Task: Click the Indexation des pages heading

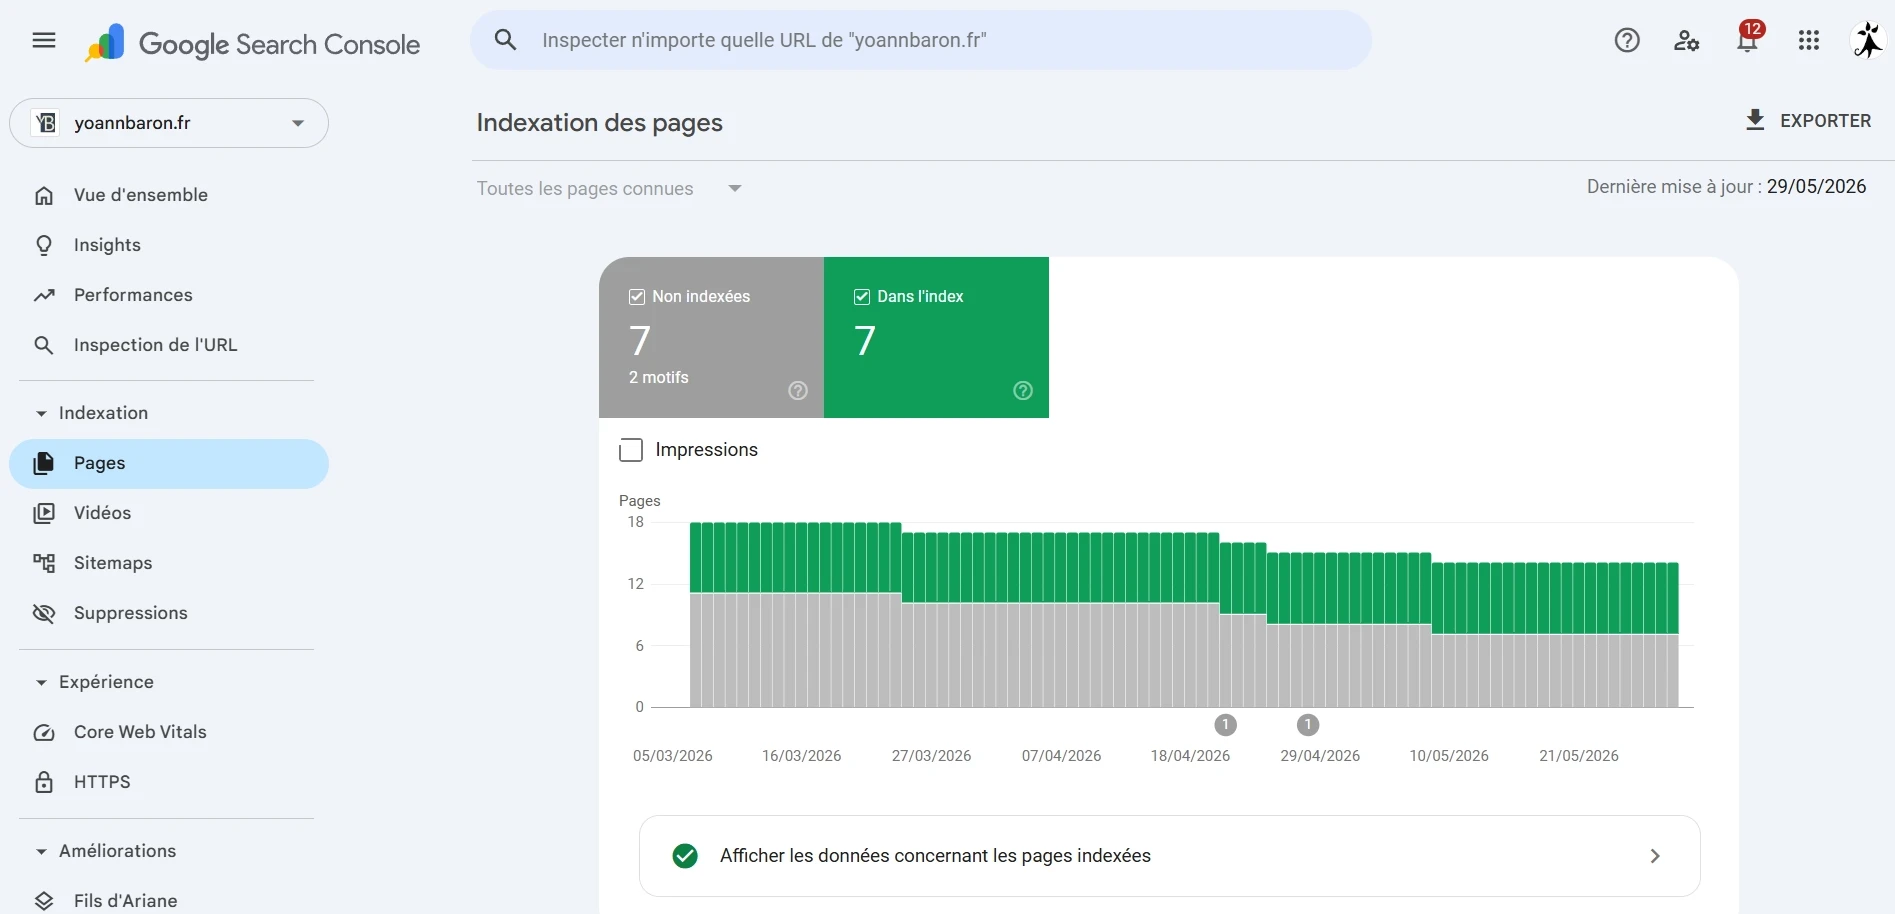Action: point(599,123)
